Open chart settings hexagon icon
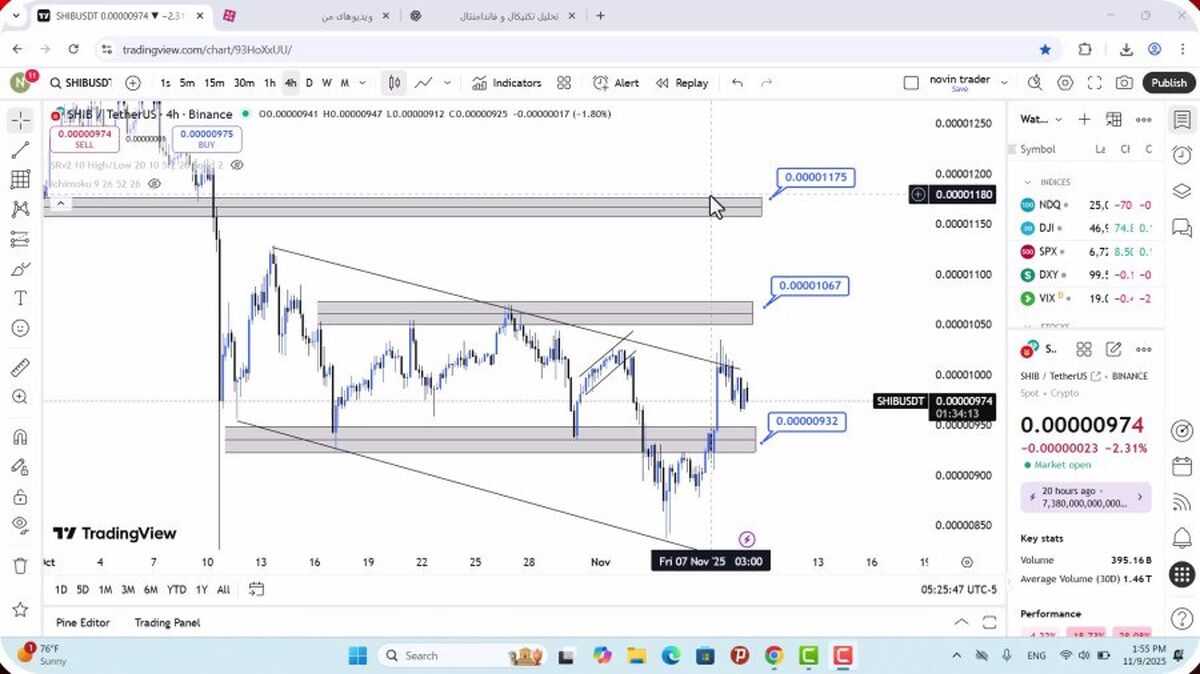Viewport: 1200px width, 674px height. (x=1065, y=83)
